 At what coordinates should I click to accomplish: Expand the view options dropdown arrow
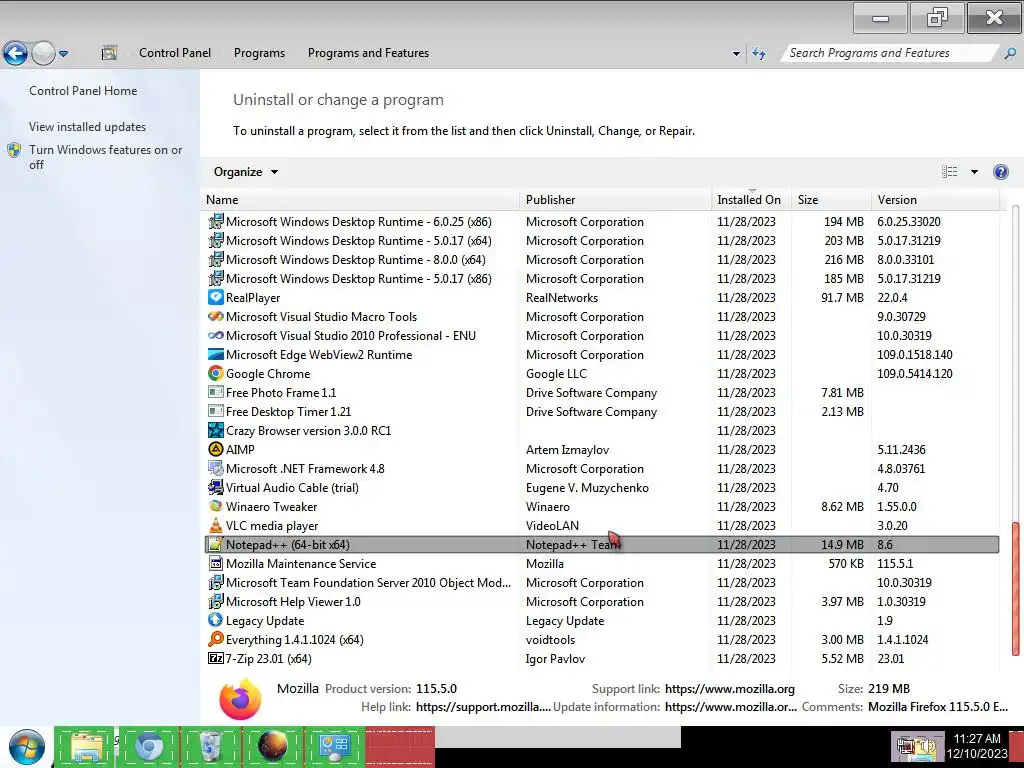[x=974, y=172]
